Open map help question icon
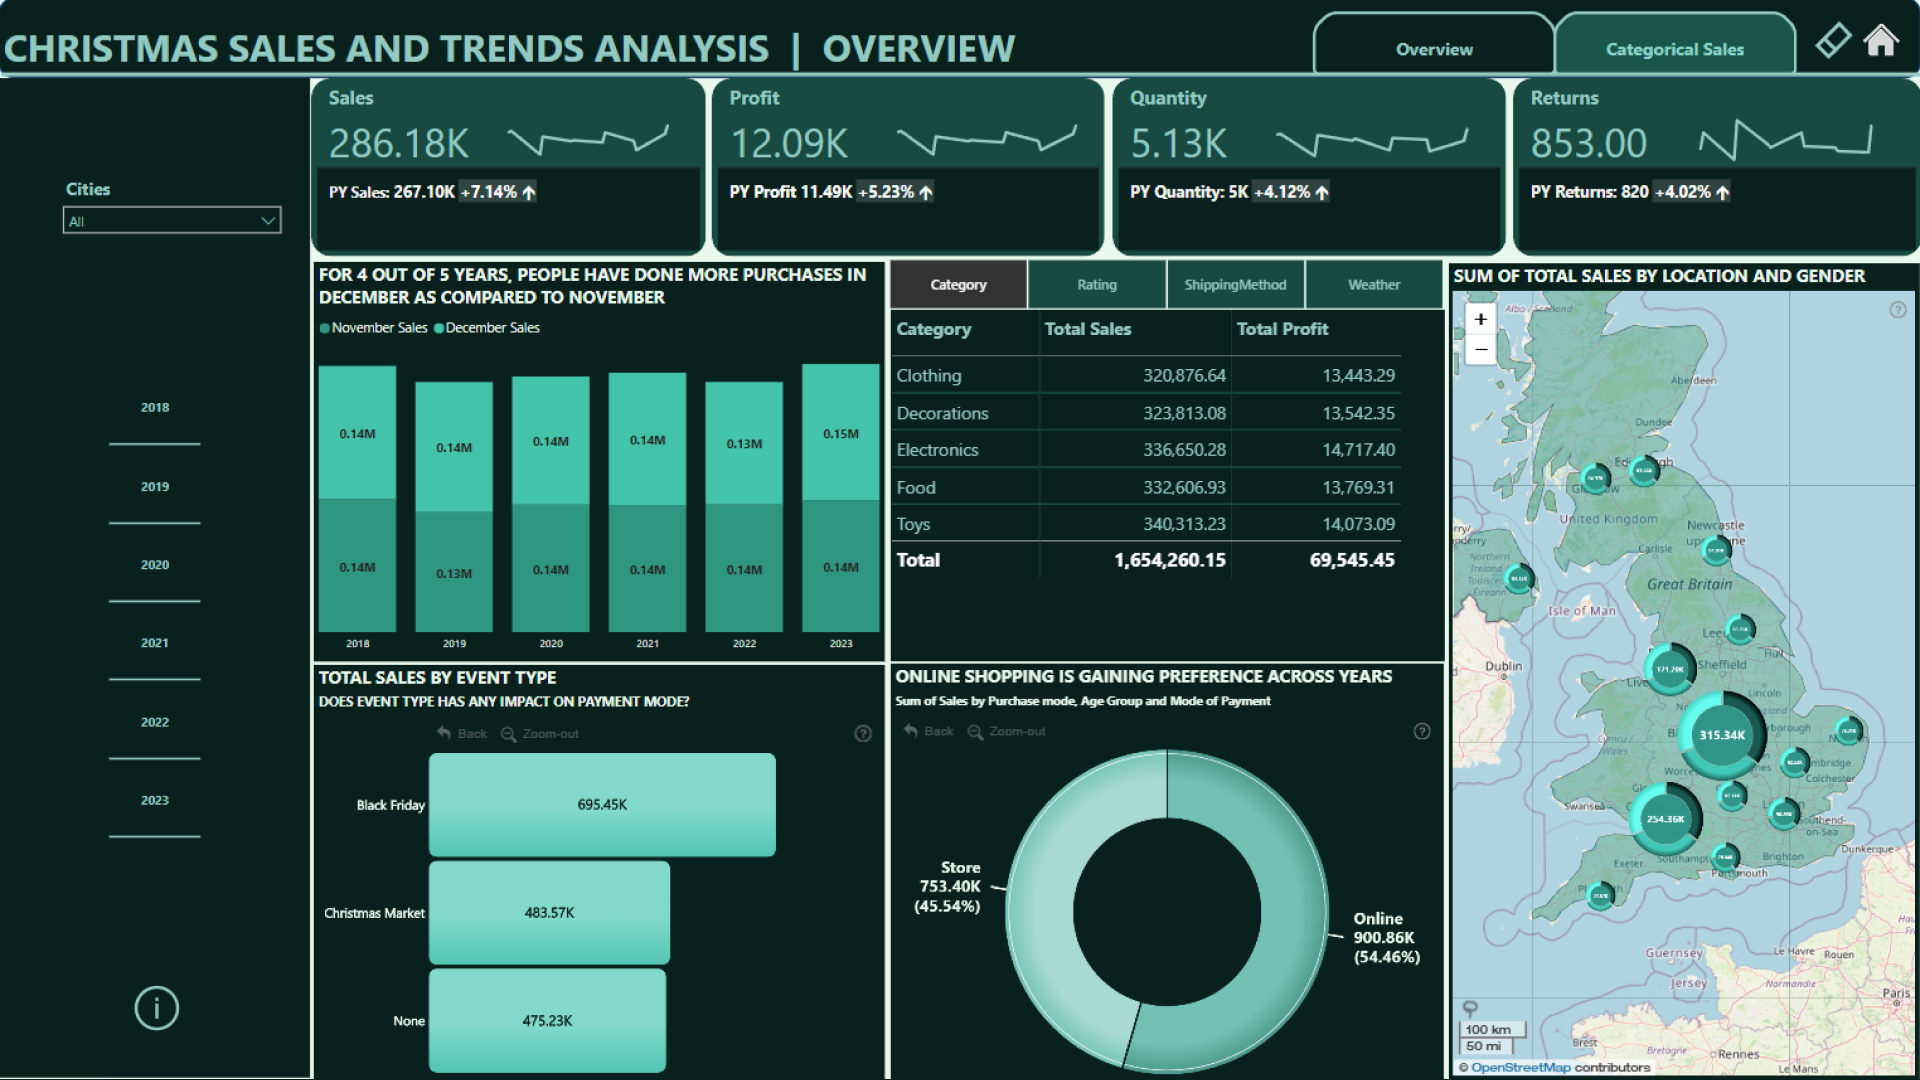1920x1080 pixels. (1897, 310)
